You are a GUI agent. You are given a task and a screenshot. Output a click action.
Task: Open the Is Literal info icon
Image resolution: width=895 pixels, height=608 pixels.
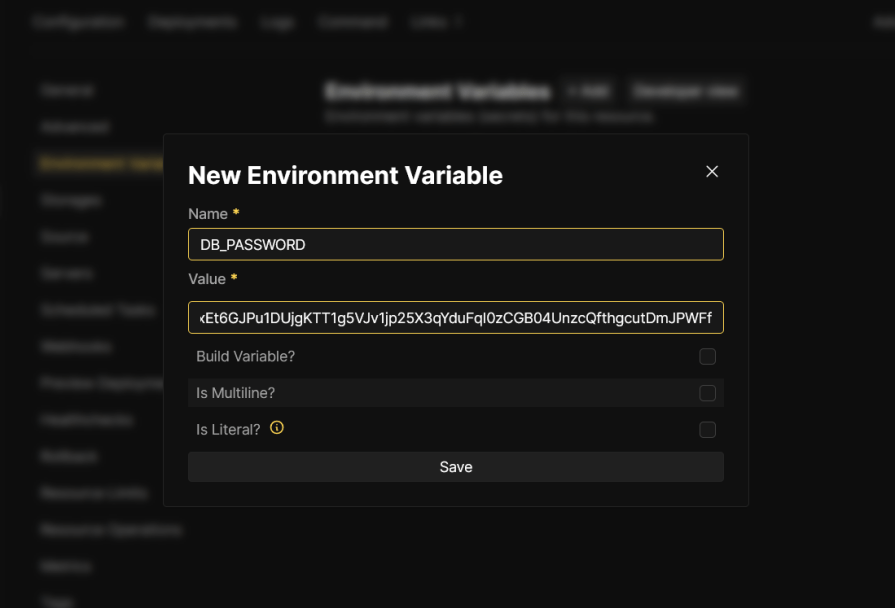277,428
